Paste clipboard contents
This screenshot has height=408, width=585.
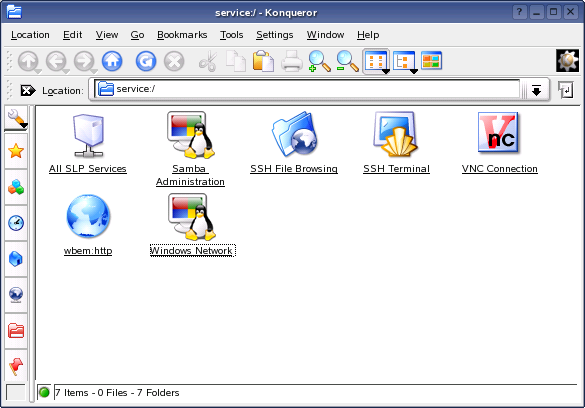(x=263, y=61)
